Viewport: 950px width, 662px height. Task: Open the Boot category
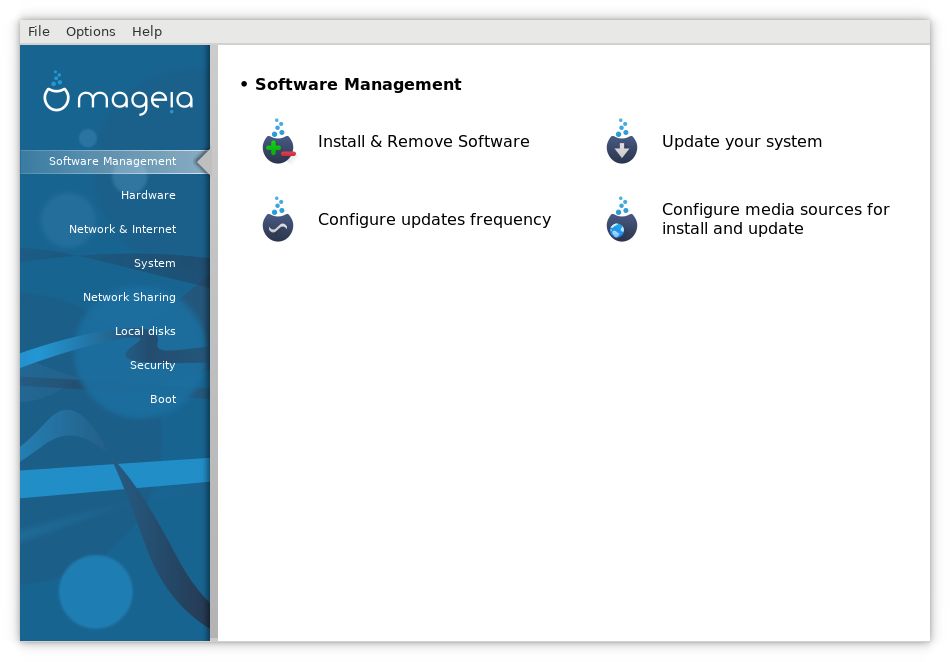point(162,399)
